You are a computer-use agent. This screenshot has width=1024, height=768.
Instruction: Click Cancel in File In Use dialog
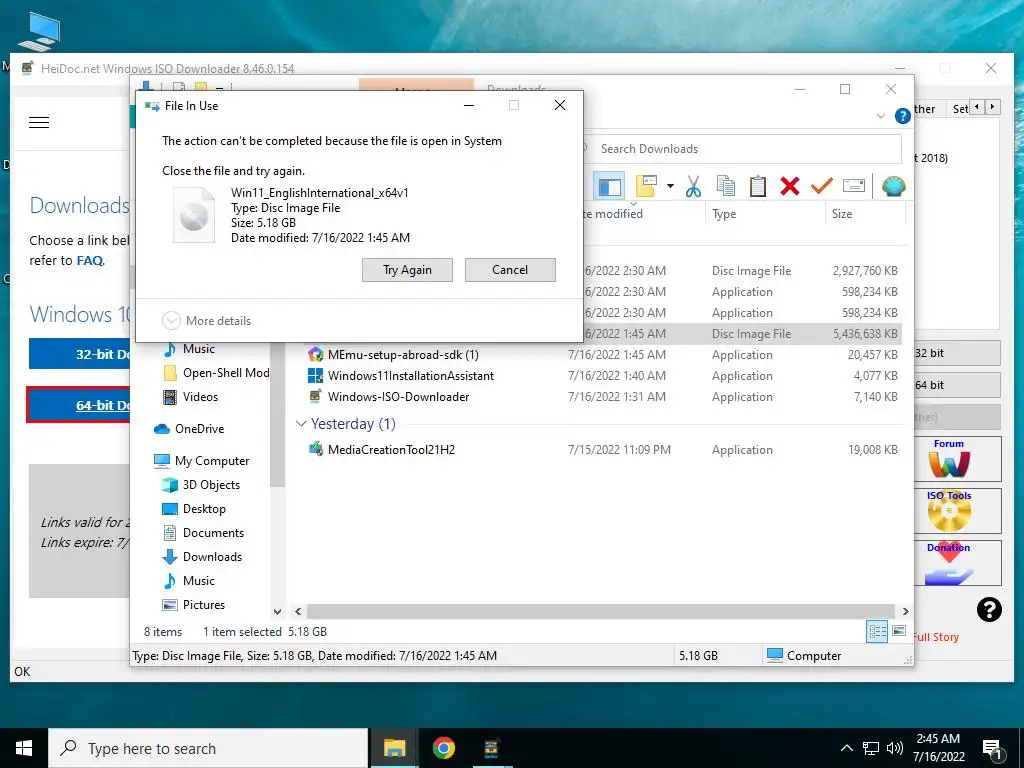click(510, 270)
